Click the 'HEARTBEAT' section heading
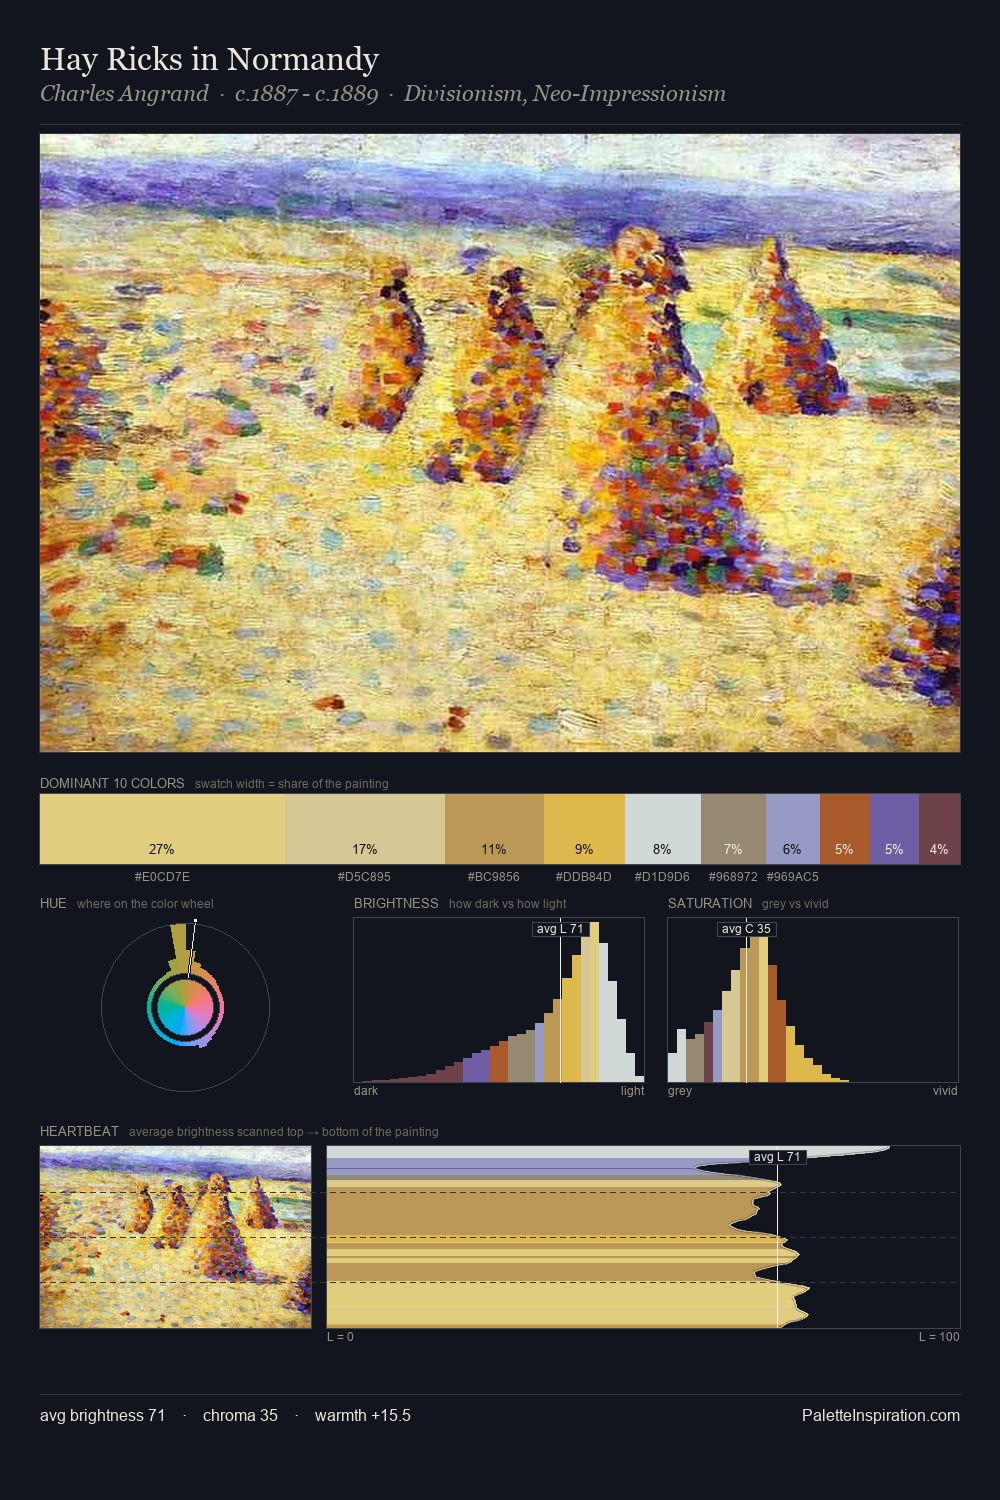Image resolution: width=1000 pixels, height=1500 pixels. pyautogui.click(x=79, y=1131)
